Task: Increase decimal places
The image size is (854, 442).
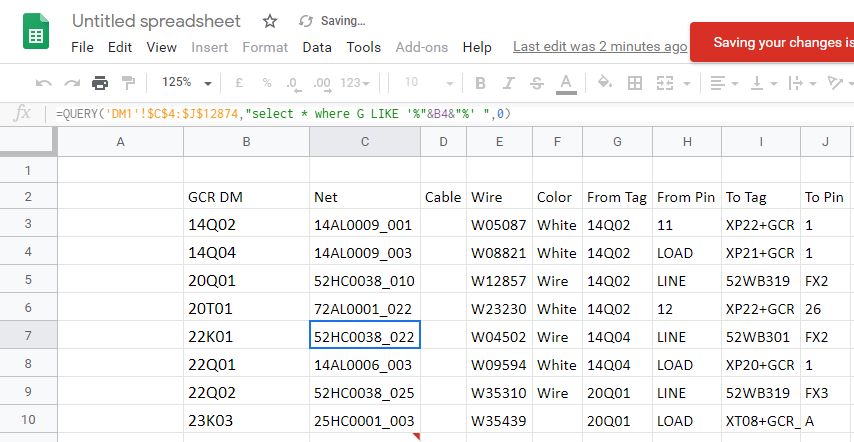Action: point(322,83)
